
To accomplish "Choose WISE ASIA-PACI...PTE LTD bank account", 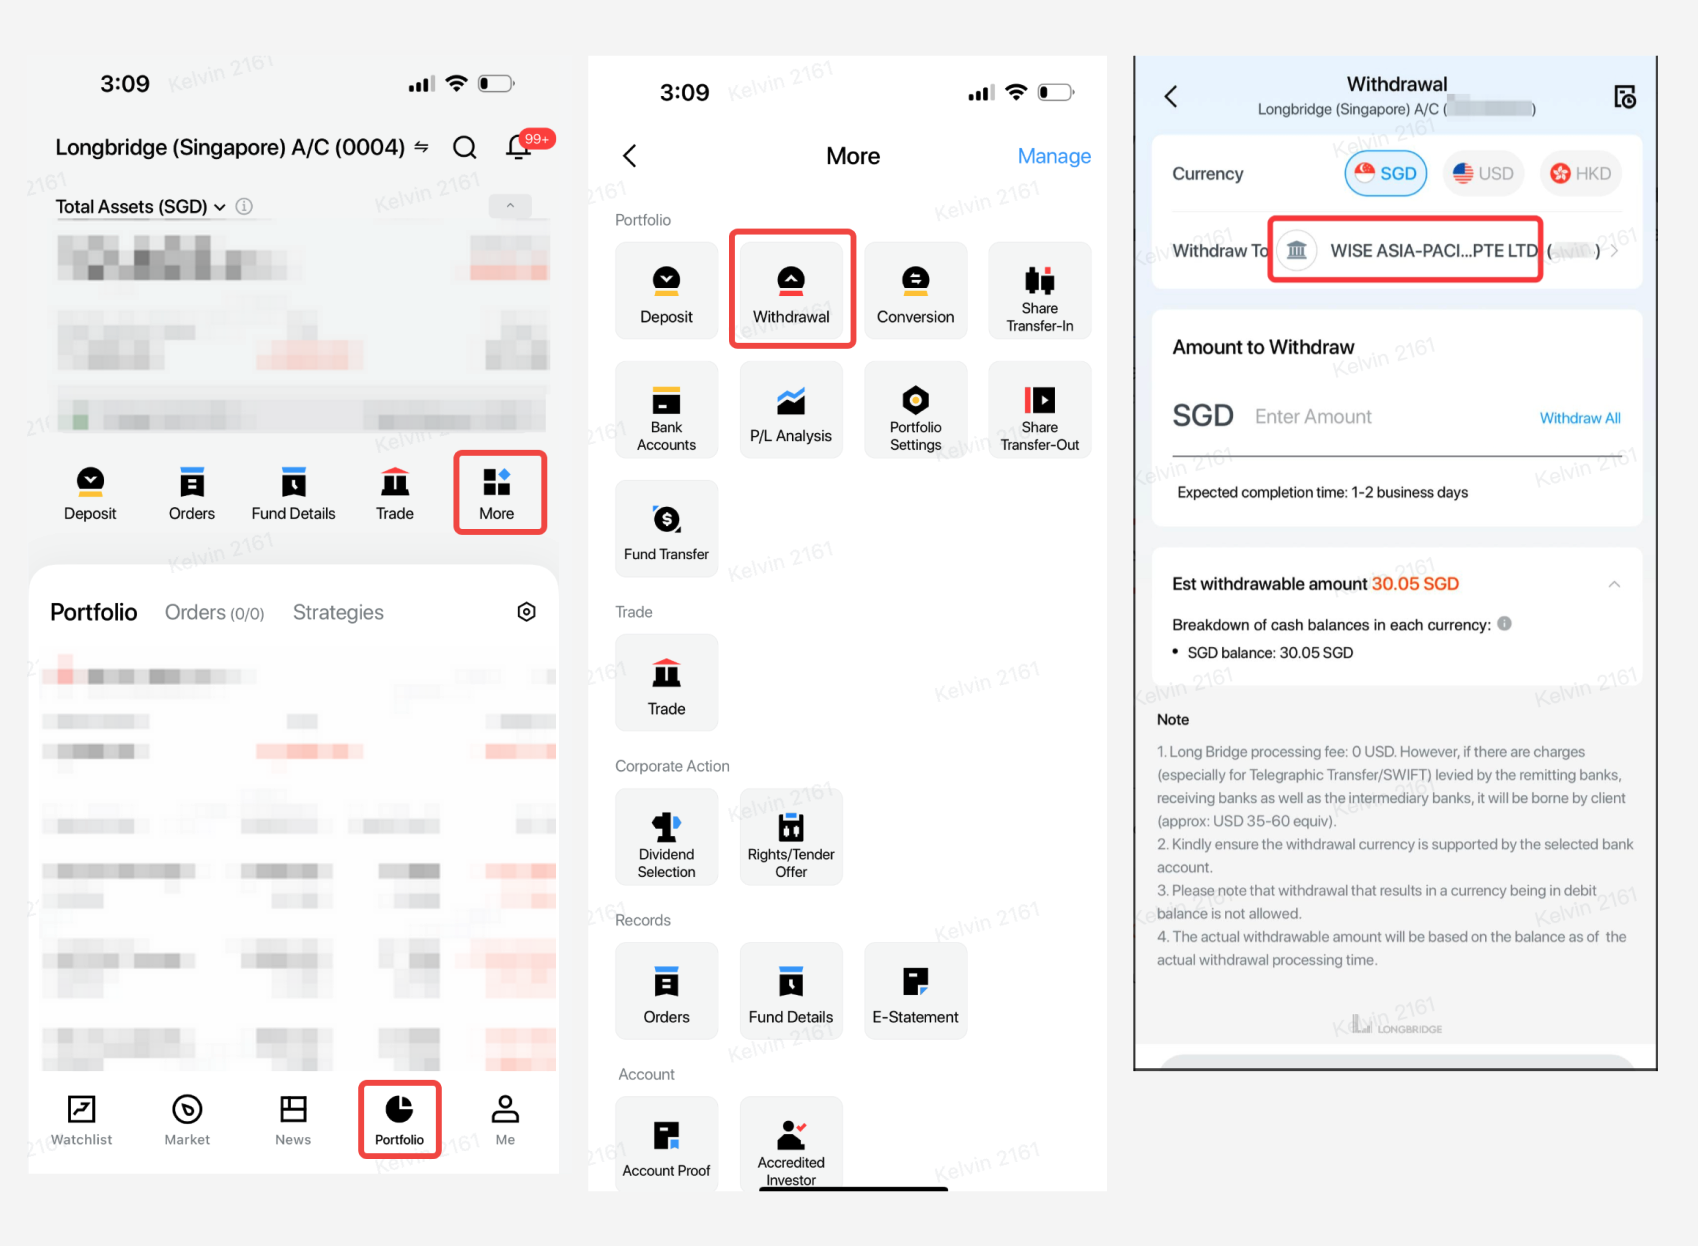I will click(x=1405, y=250).
